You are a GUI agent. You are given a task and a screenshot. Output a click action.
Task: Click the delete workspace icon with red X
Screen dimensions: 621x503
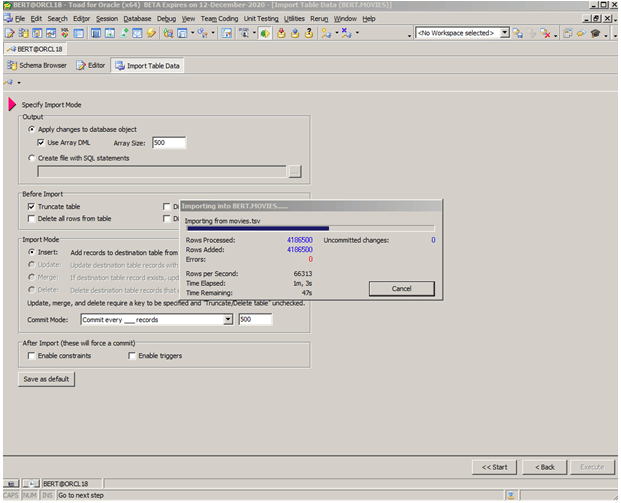[545, 33]
